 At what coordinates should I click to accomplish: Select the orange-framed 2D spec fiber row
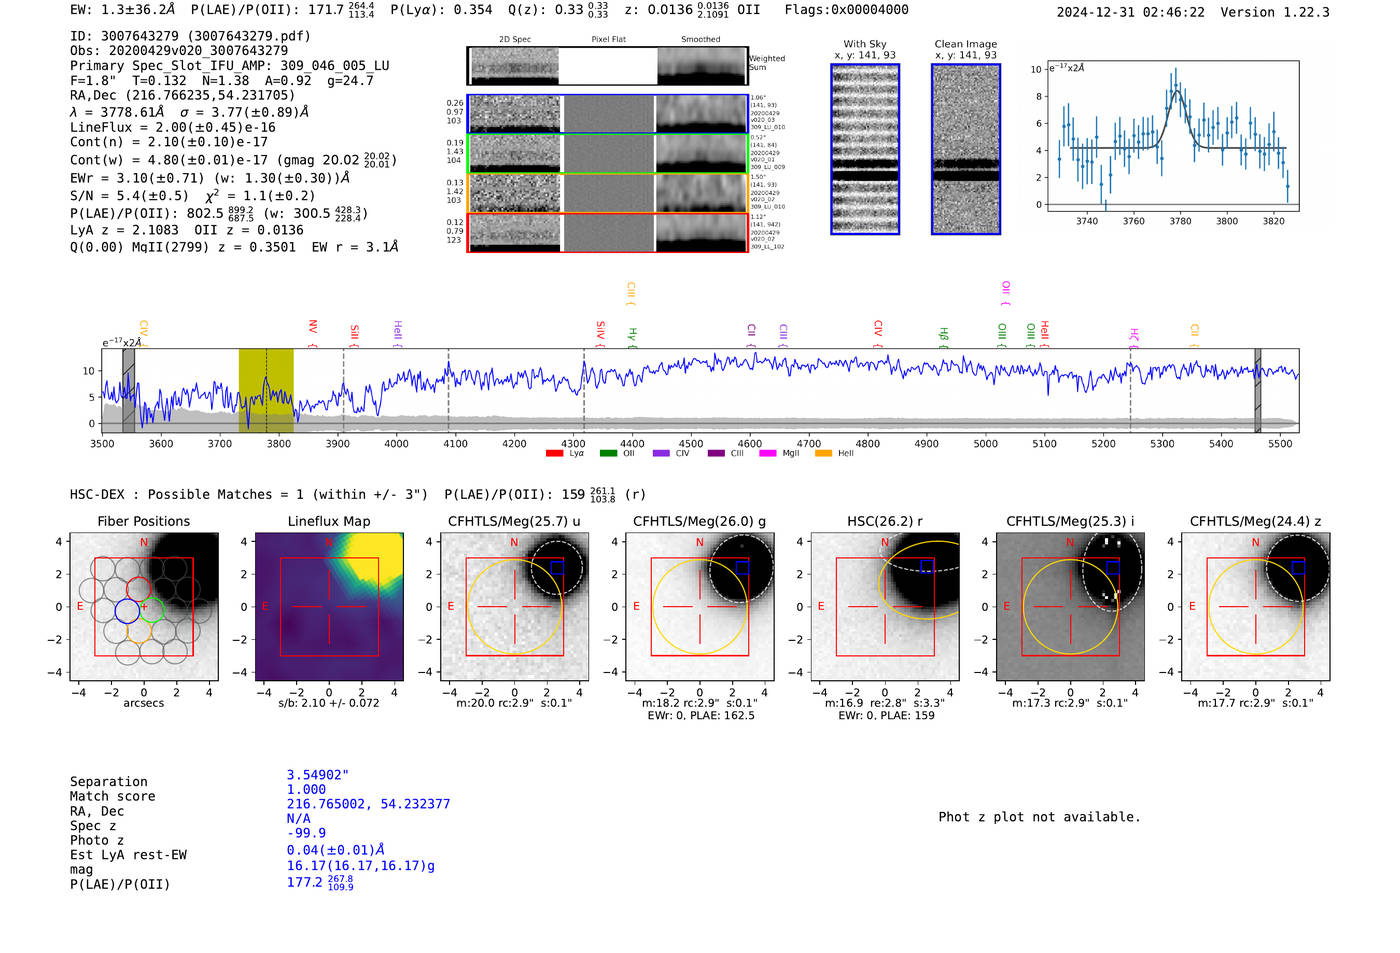pos(607,193)
